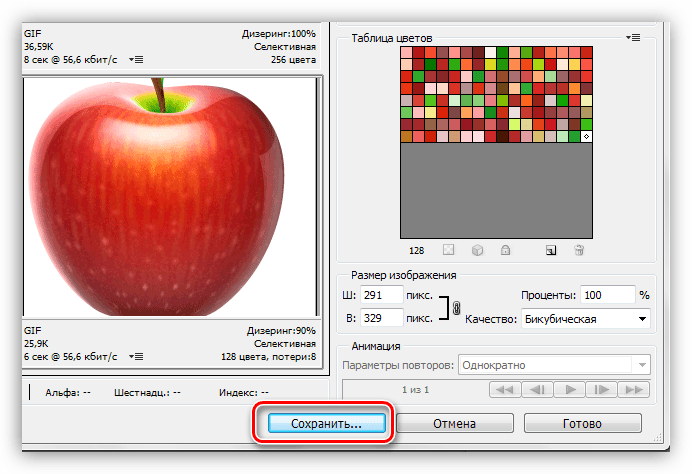Click the Дизеринг:90% label

281,331
